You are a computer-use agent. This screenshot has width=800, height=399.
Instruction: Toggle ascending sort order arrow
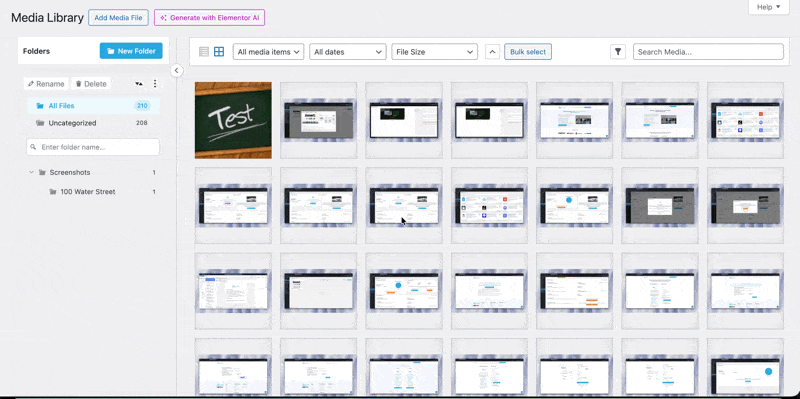click(x=492, y=52)
